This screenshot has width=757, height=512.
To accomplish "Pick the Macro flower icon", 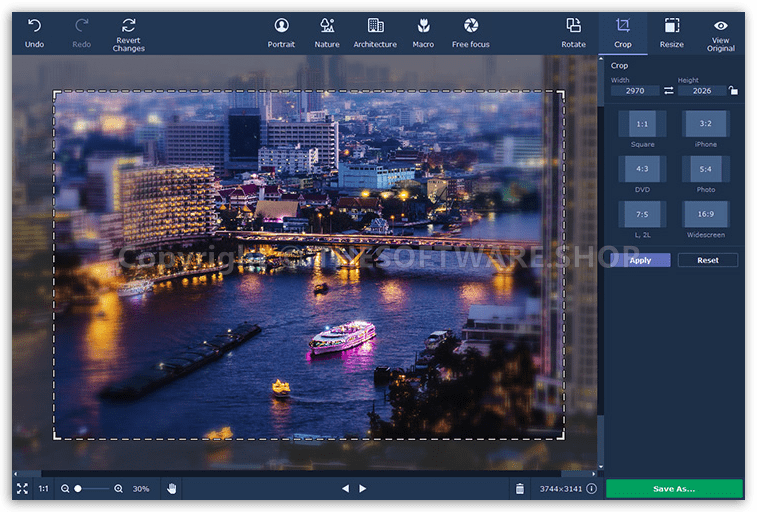I will coord(423,26).
